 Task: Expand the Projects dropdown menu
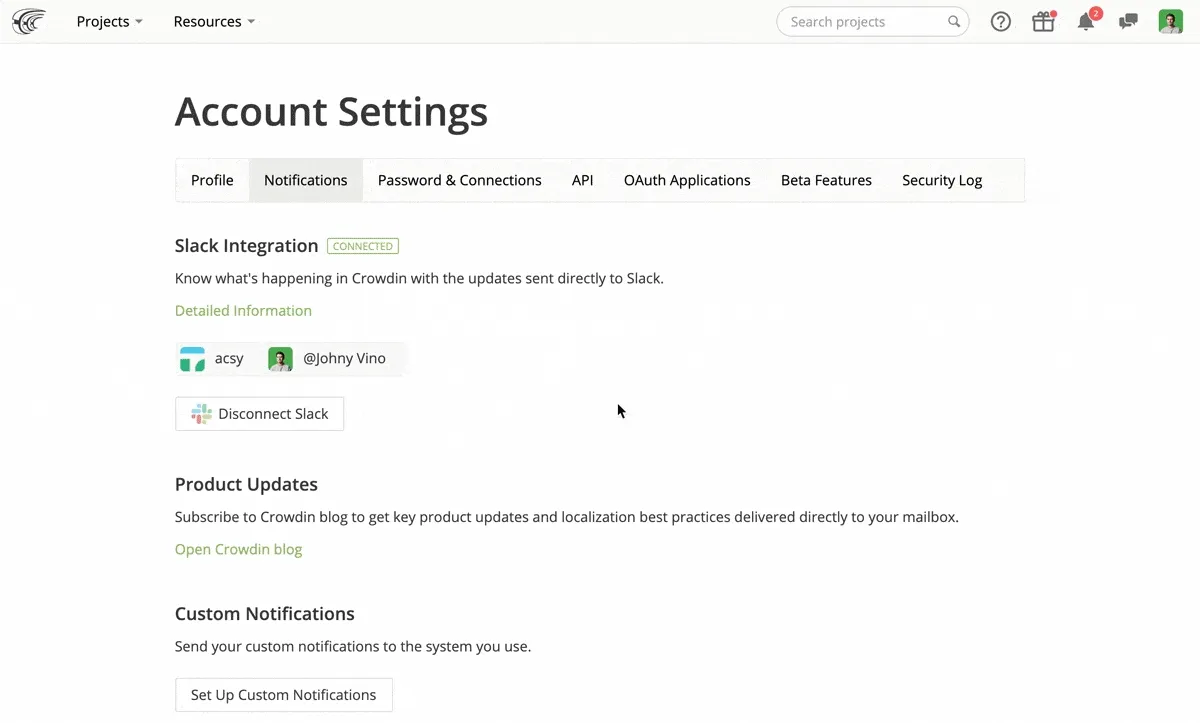pyautogui.click(x=109, y=22)
